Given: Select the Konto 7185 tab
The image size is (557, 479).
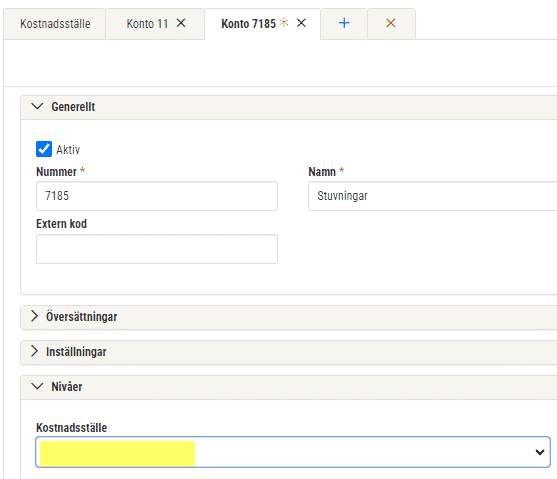Looking at the screenshot, I should (x=248, y=24).
